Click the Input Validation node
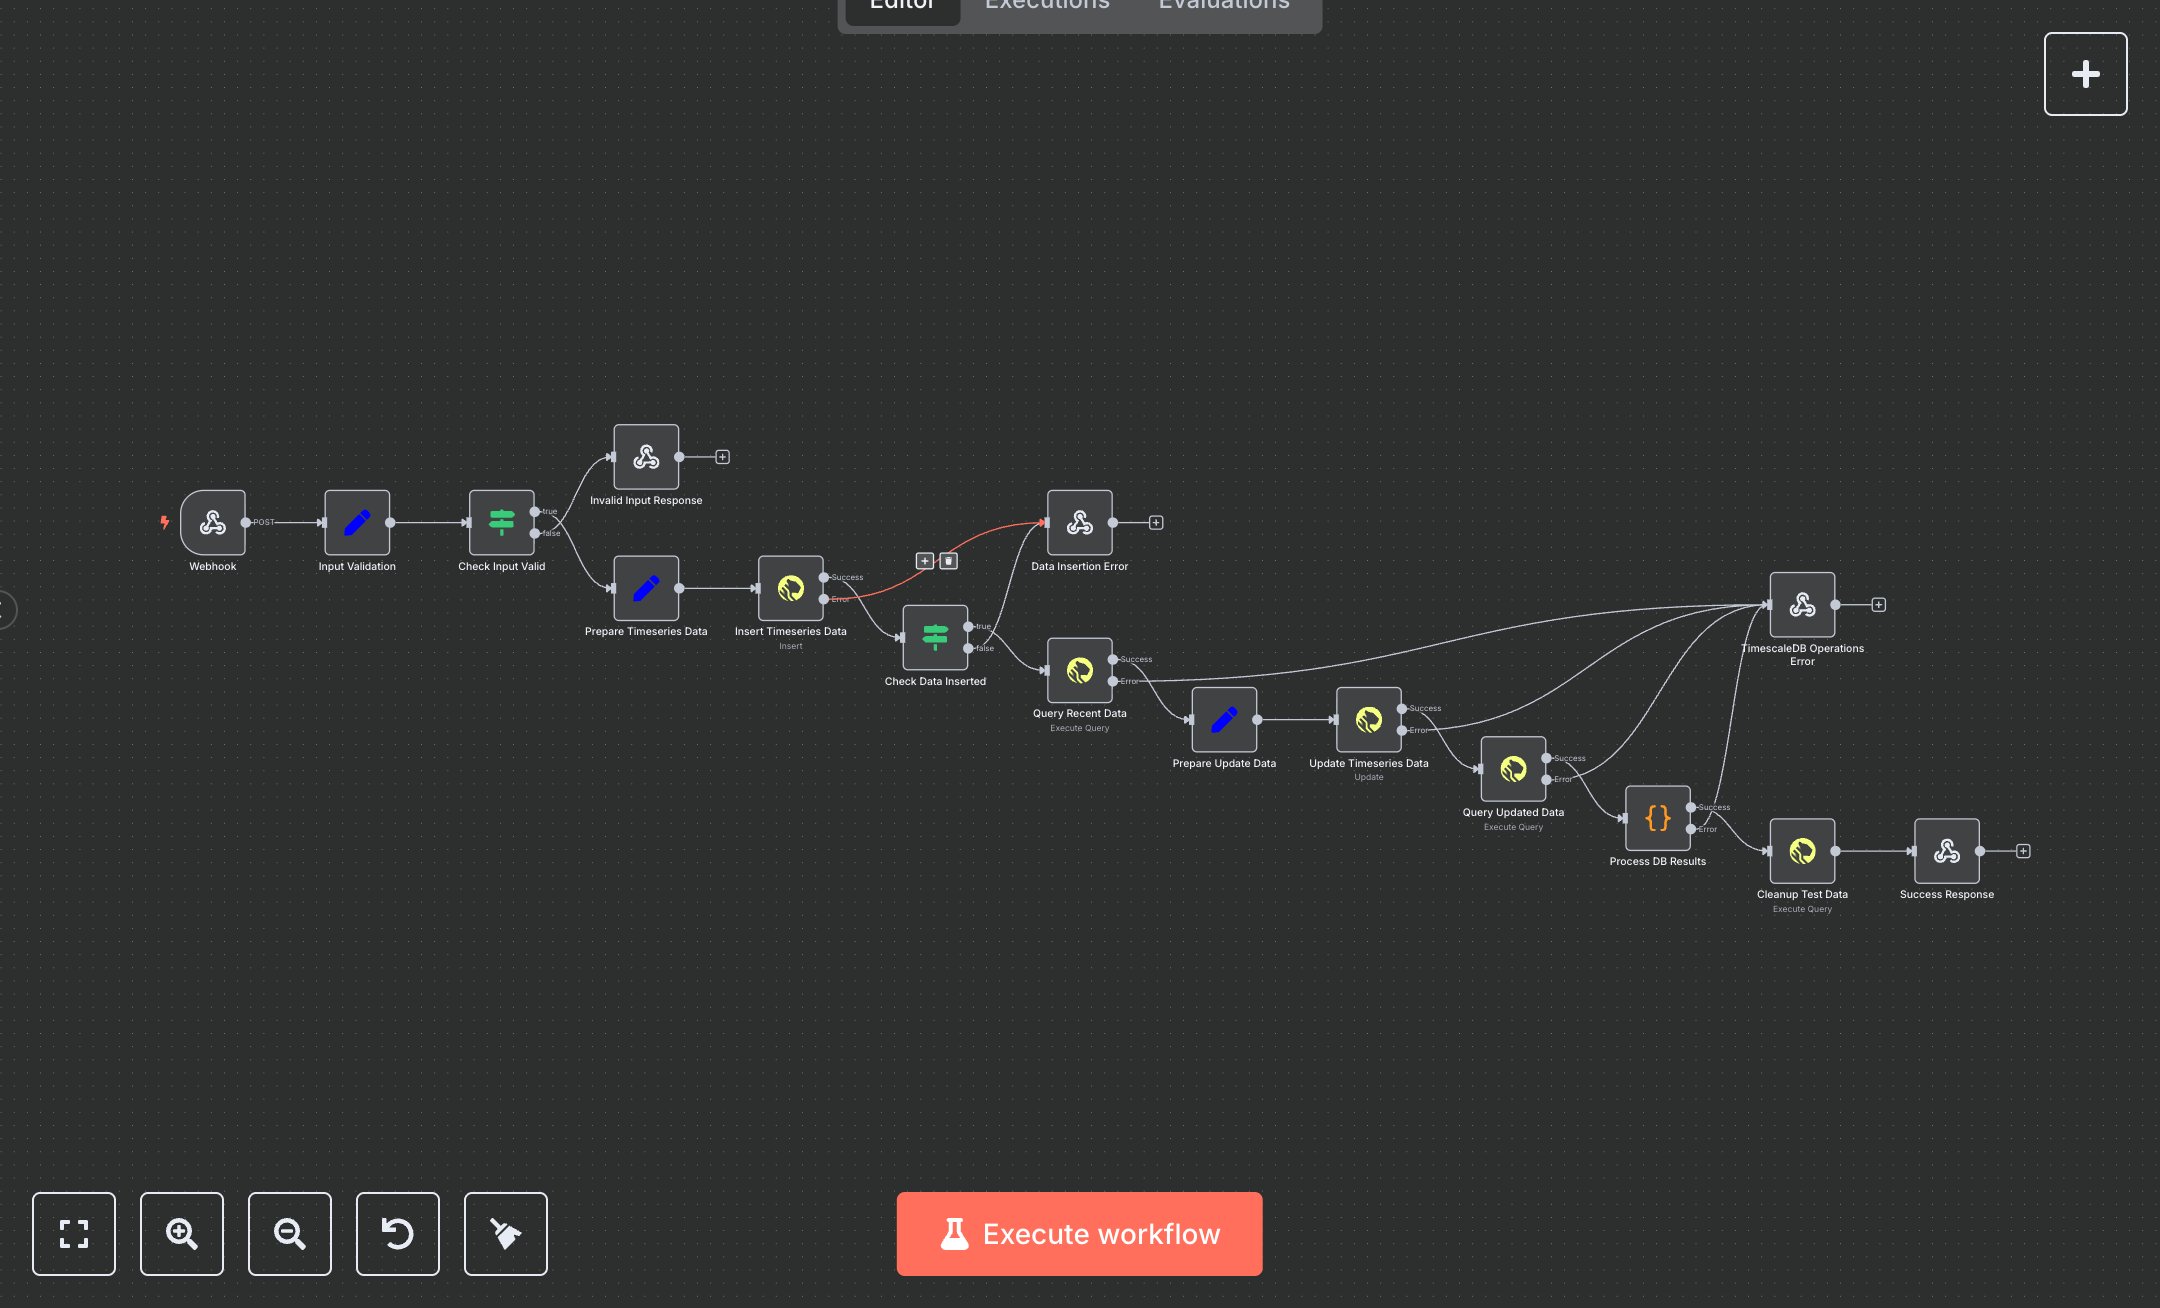Screen dimensions: 2160x1308 (x=356, y=522)
